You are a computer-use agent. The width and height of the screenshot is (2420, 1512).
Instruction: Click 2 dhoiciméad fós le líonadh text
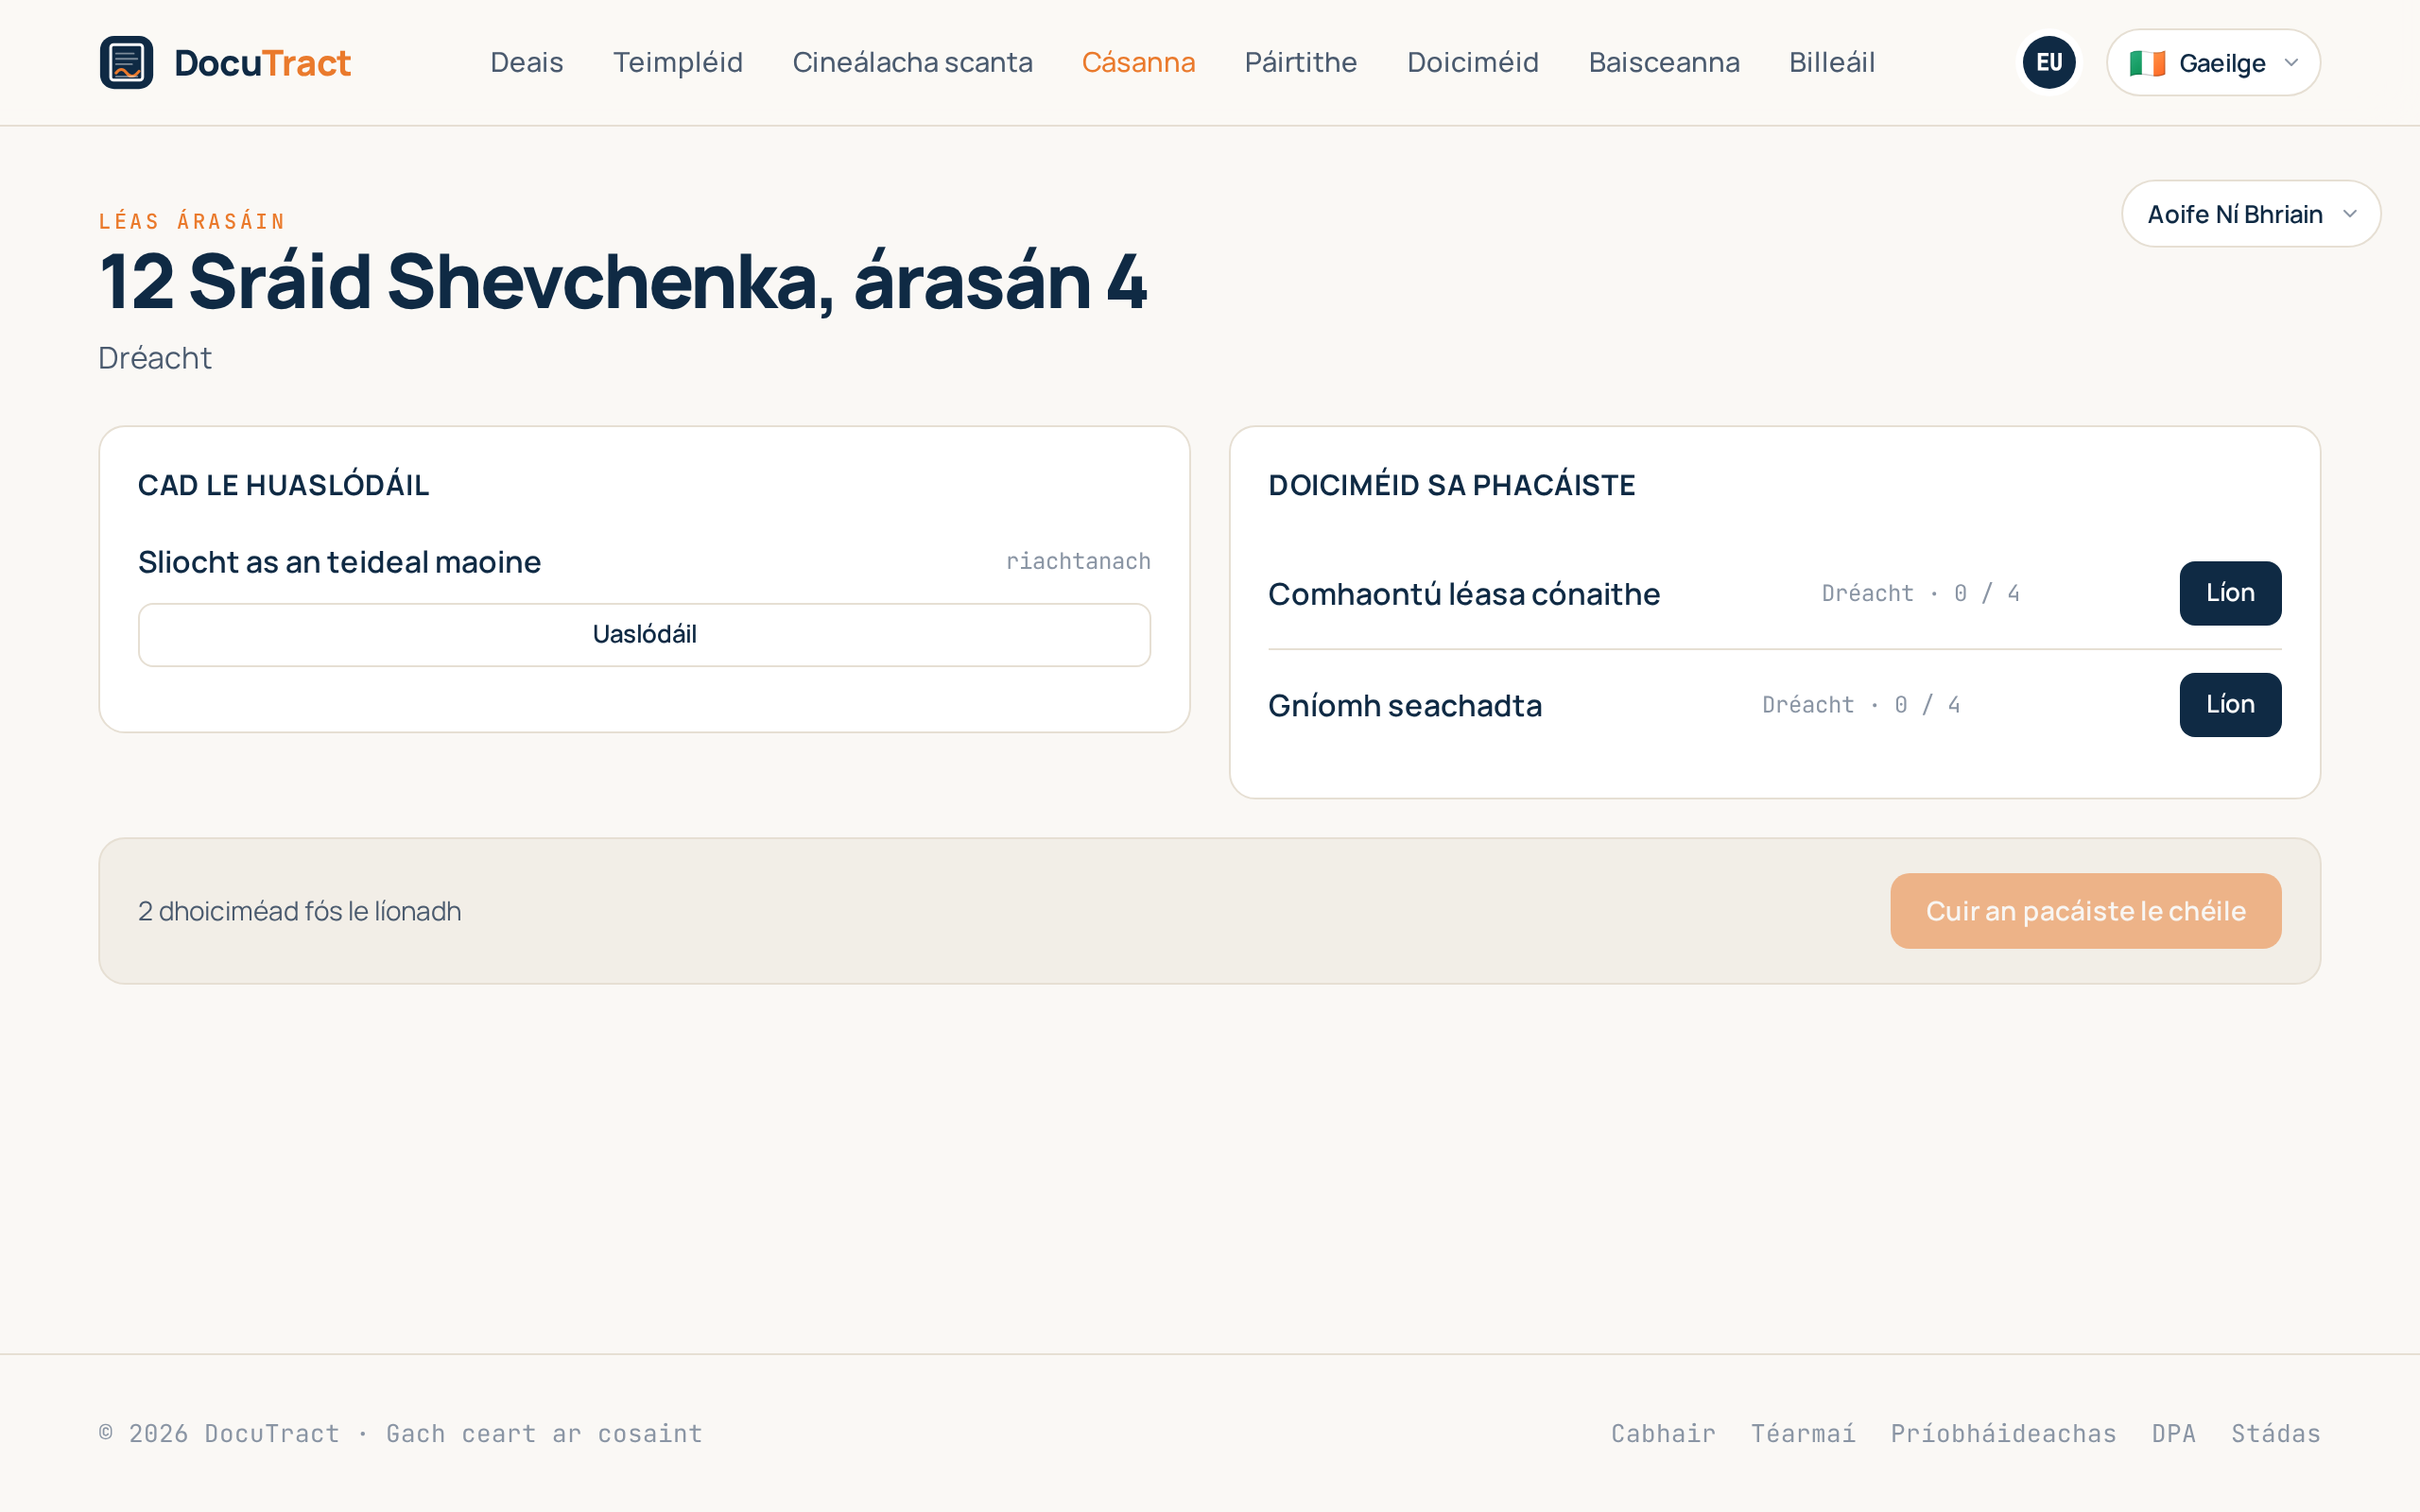[x=299, y=911]
